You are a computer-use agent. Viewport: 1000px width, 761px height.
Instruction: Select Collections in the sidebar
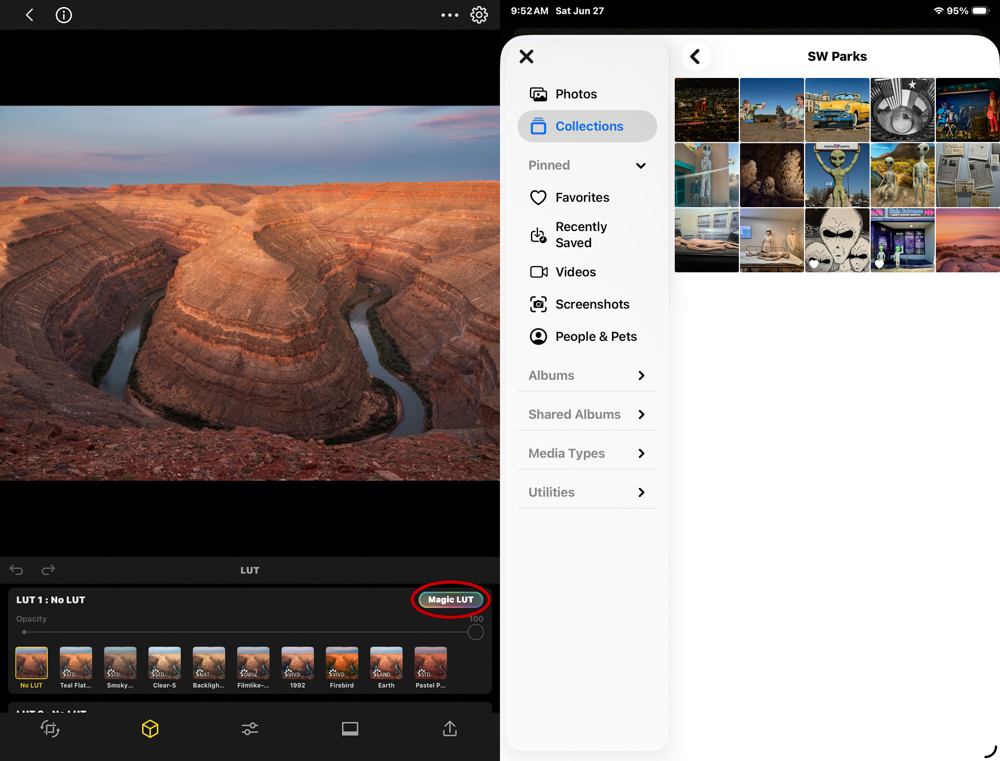pyautogui.click(x=587, y=126)
